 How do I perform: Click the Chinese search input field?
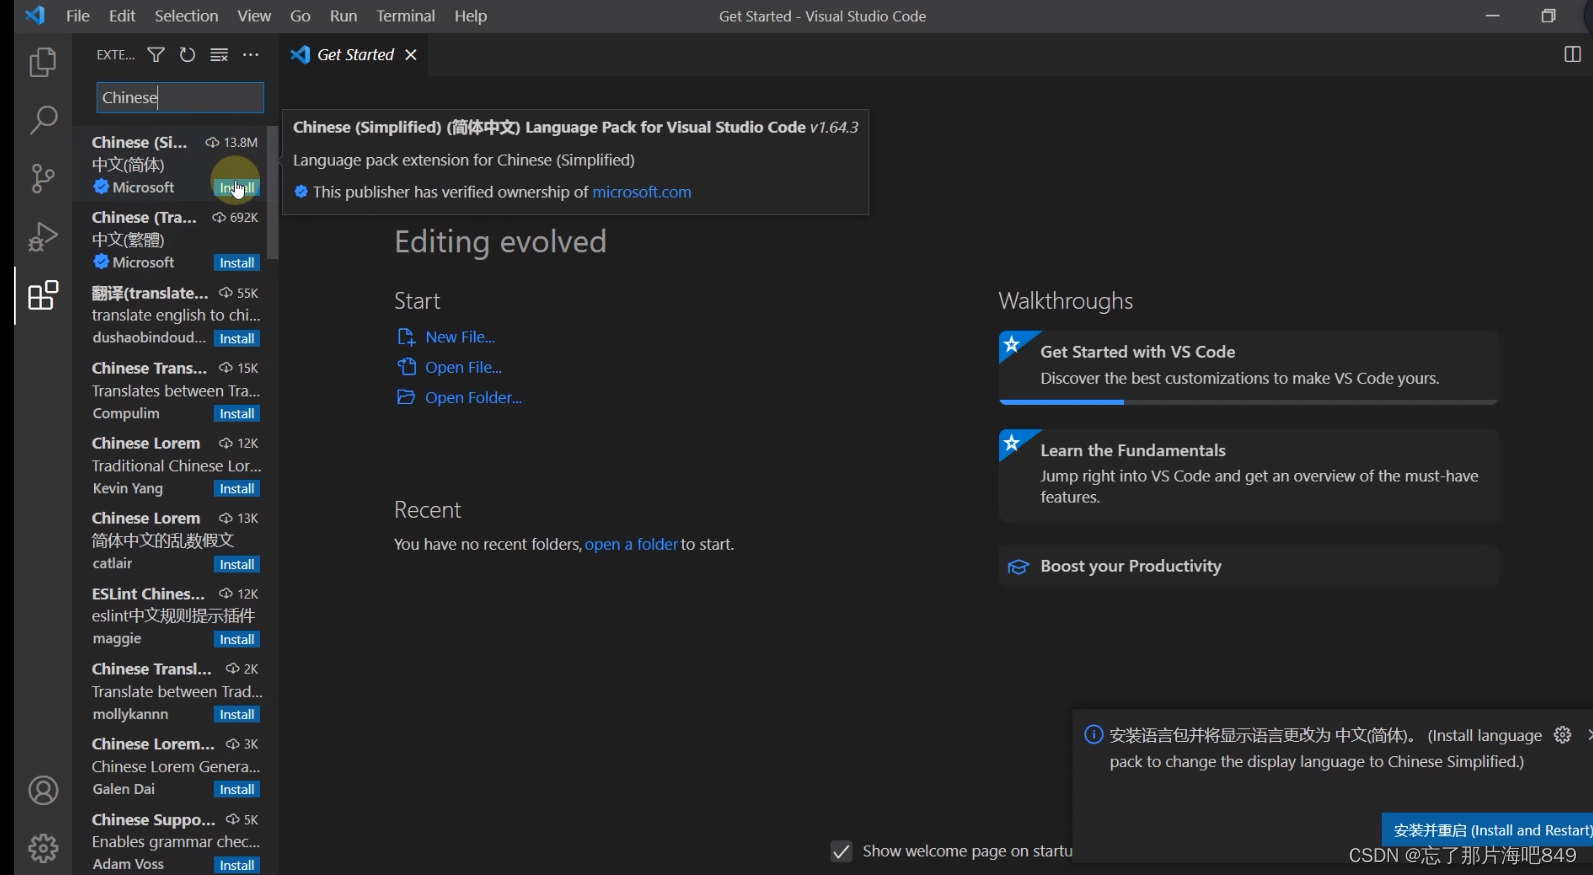[180, 97]
